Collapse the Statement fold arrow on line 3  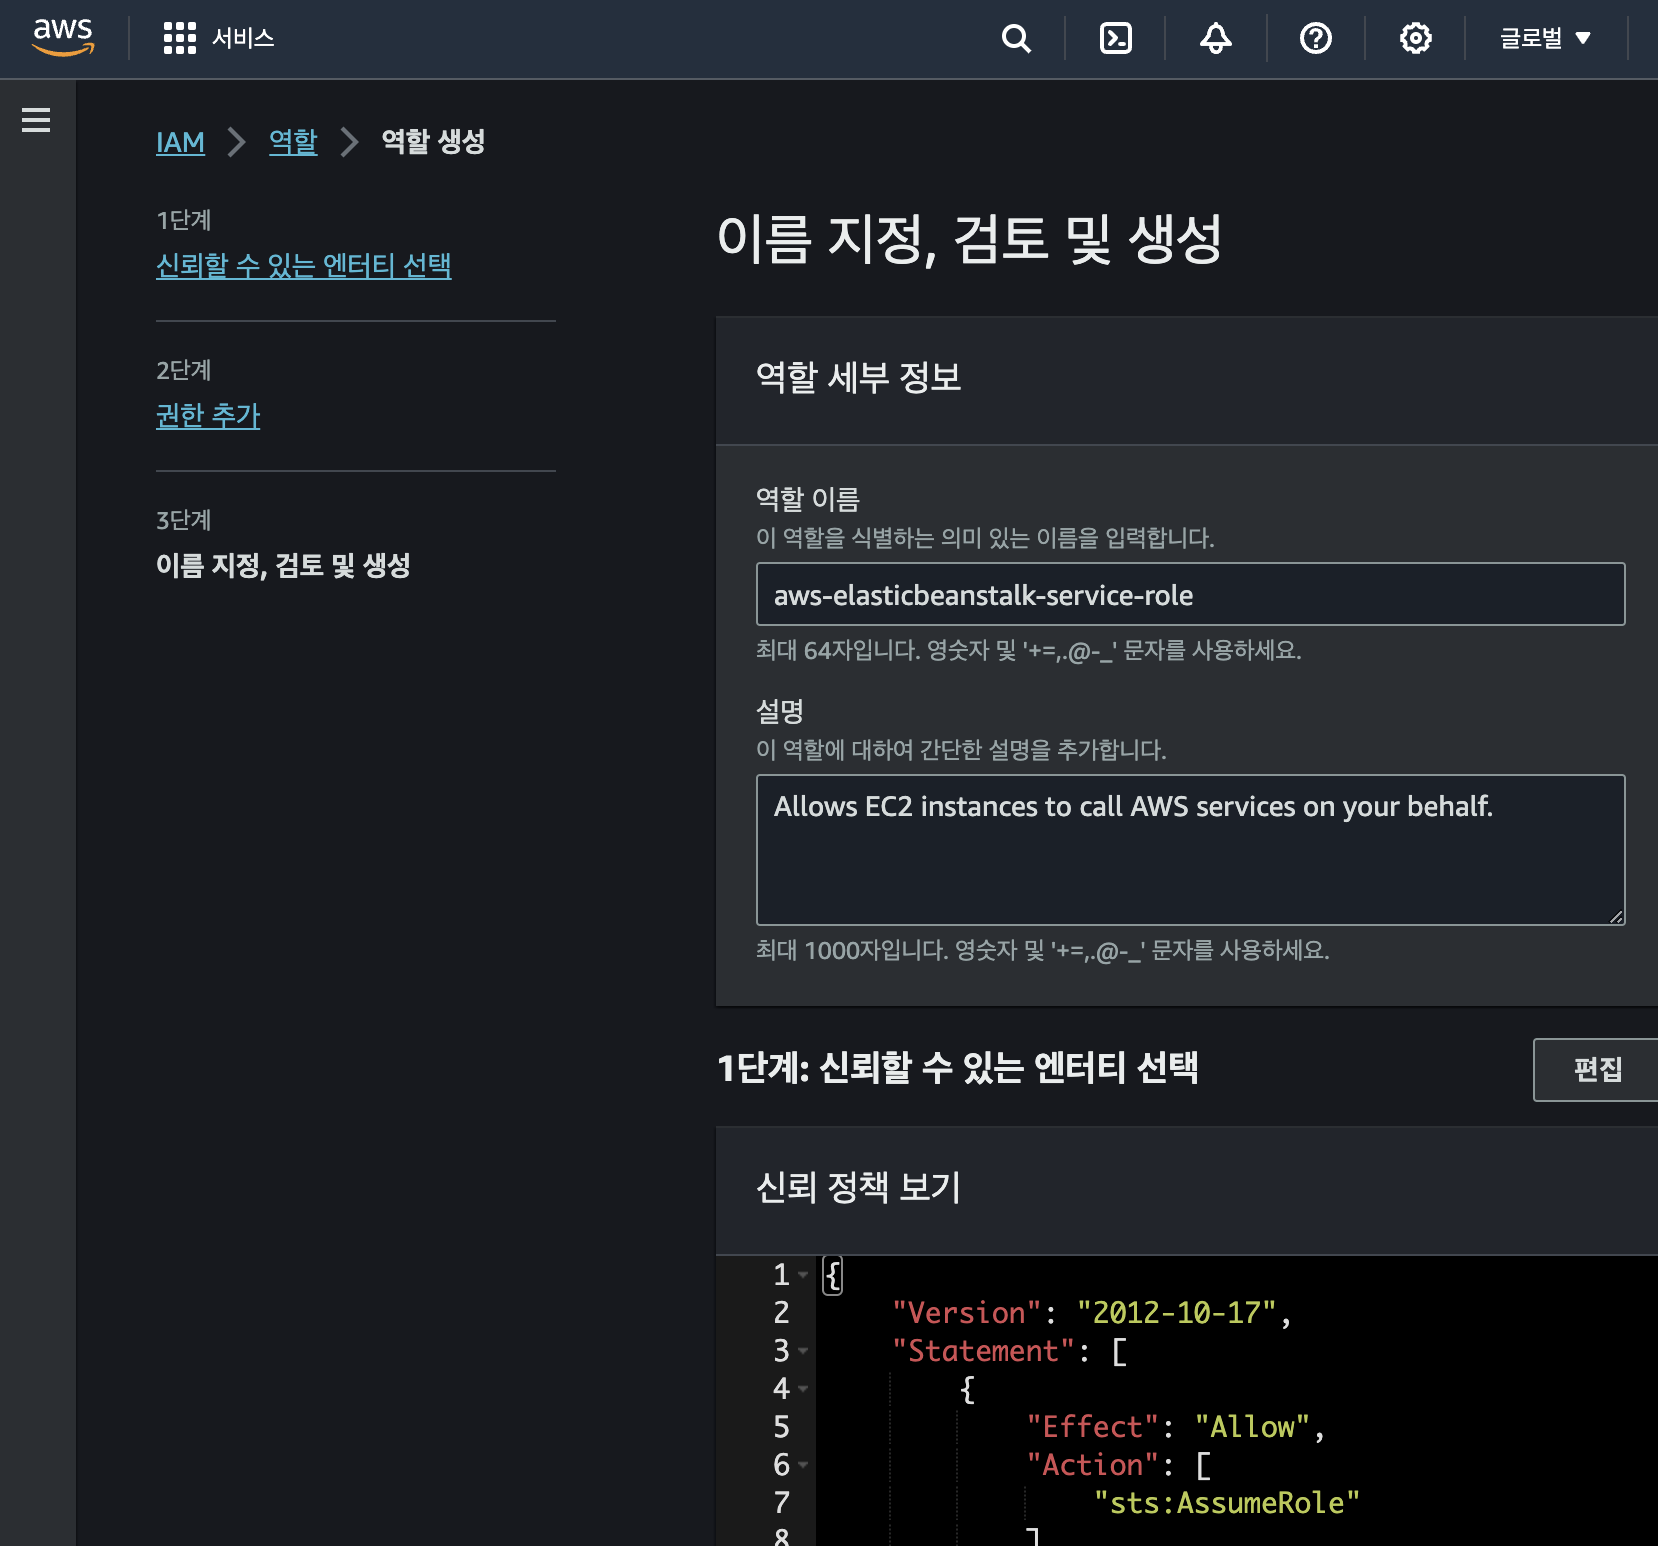803,1351
